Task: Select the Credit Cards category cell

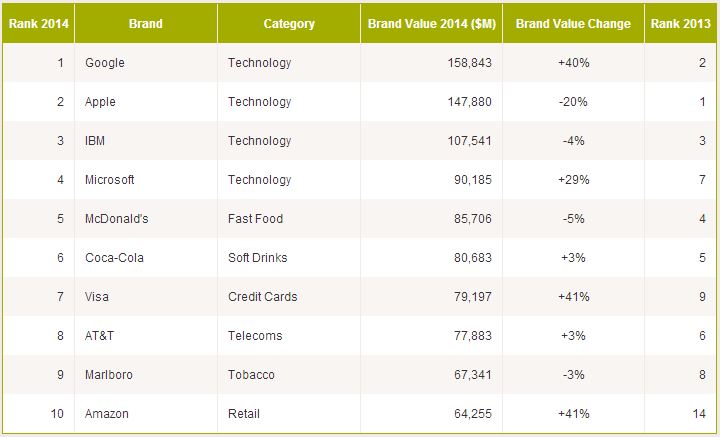Action: coord(262,297)
